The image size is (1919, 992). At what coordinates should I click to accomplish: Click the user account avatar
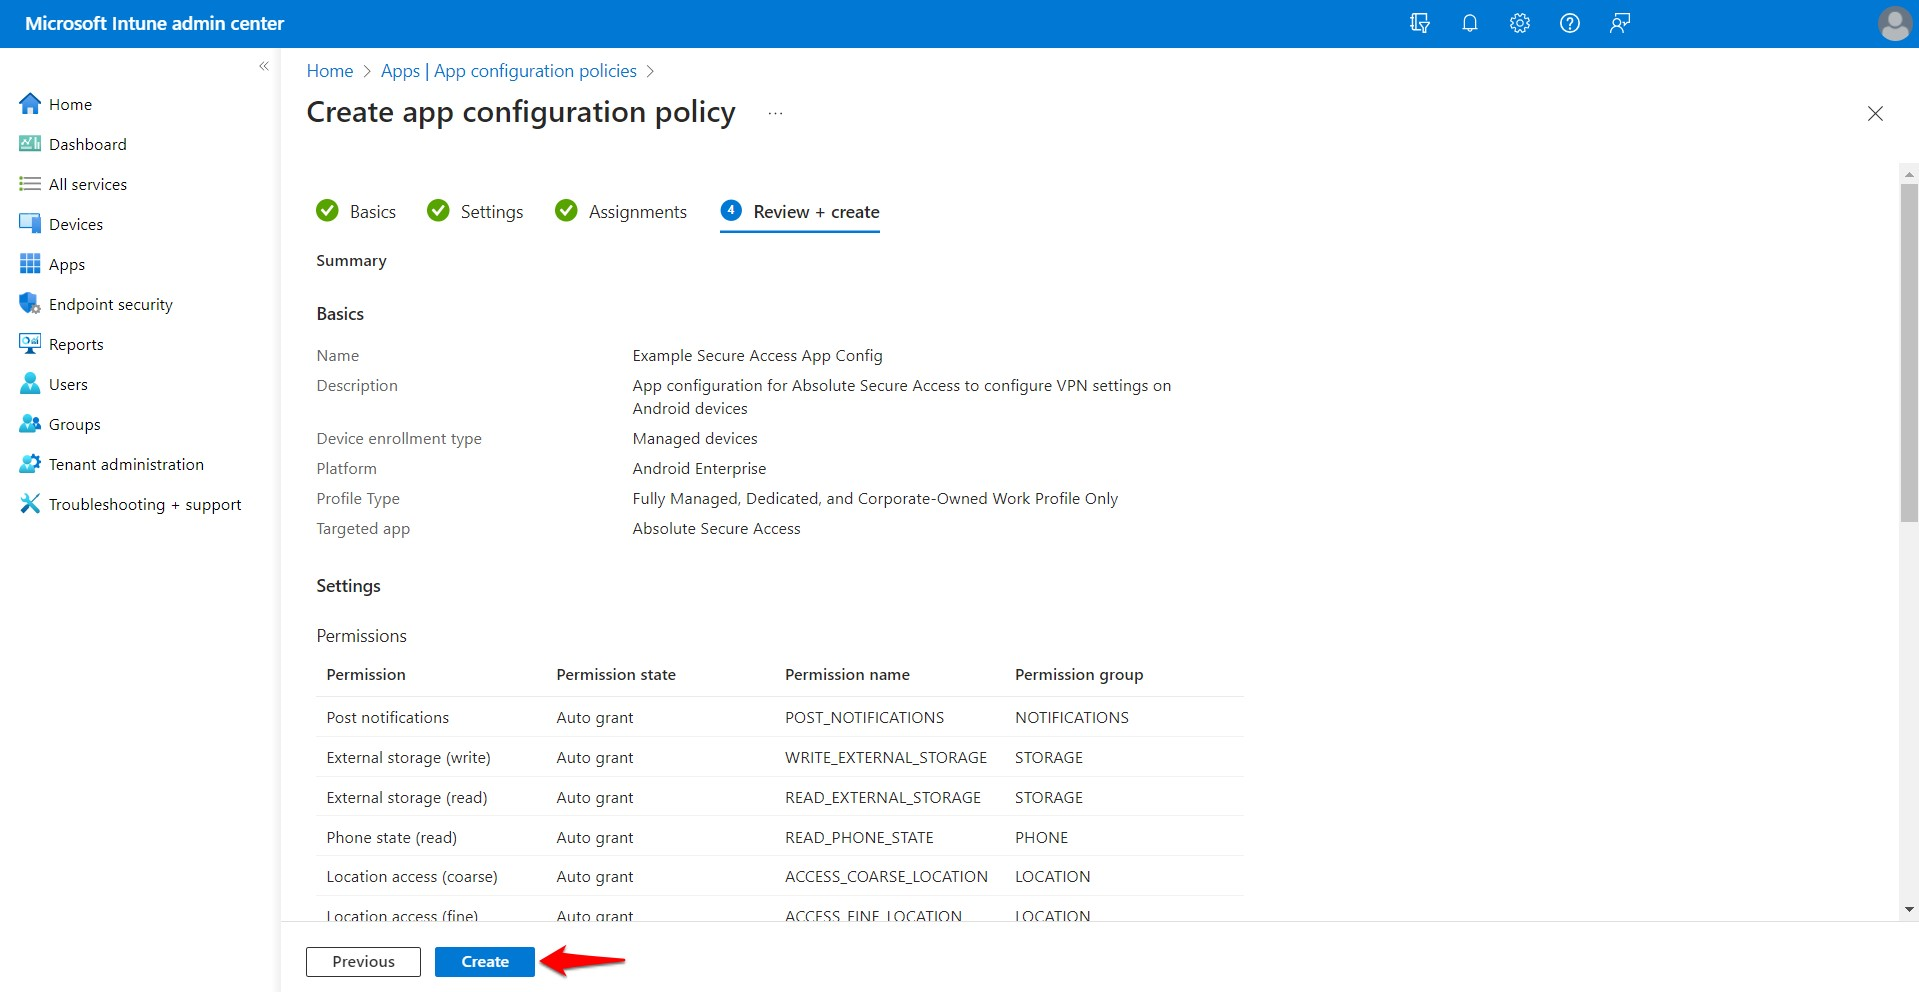click(x=1894, y=23)
